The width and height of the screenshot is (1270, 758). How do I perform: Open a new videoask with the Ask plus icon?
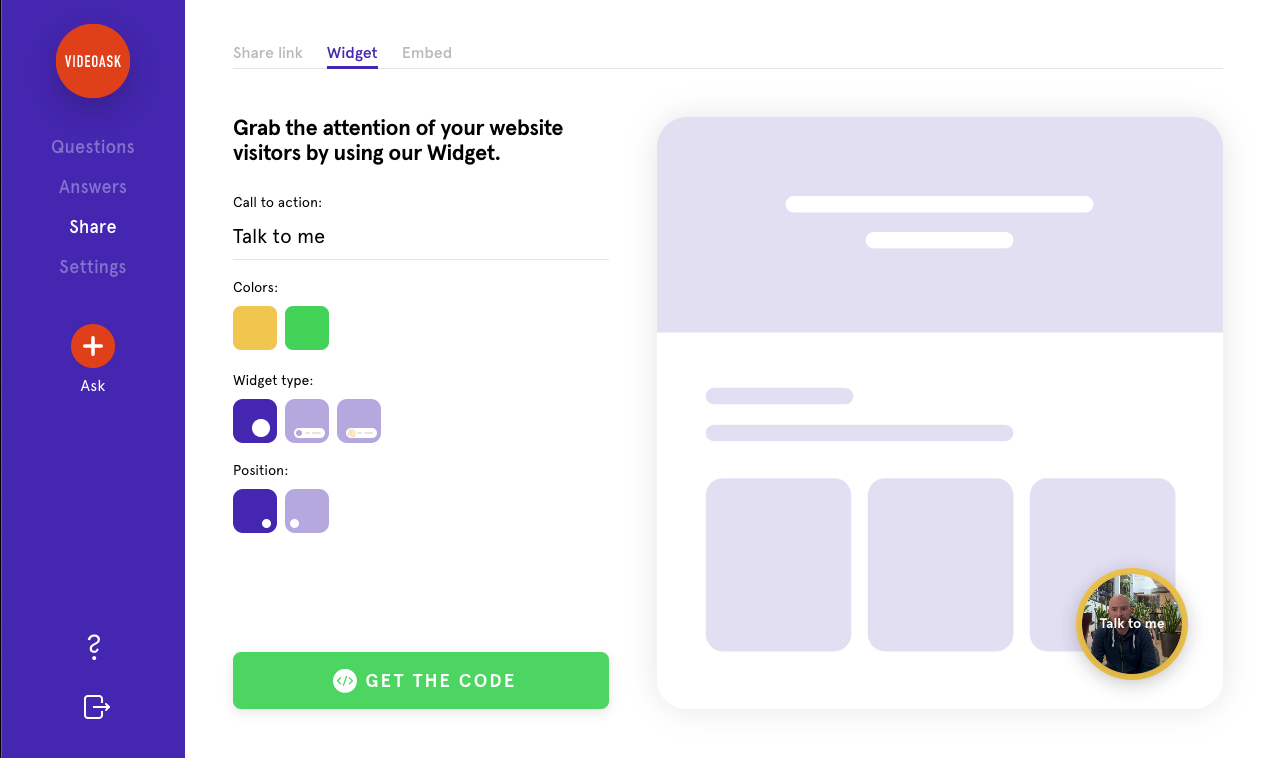coord(92,346)
